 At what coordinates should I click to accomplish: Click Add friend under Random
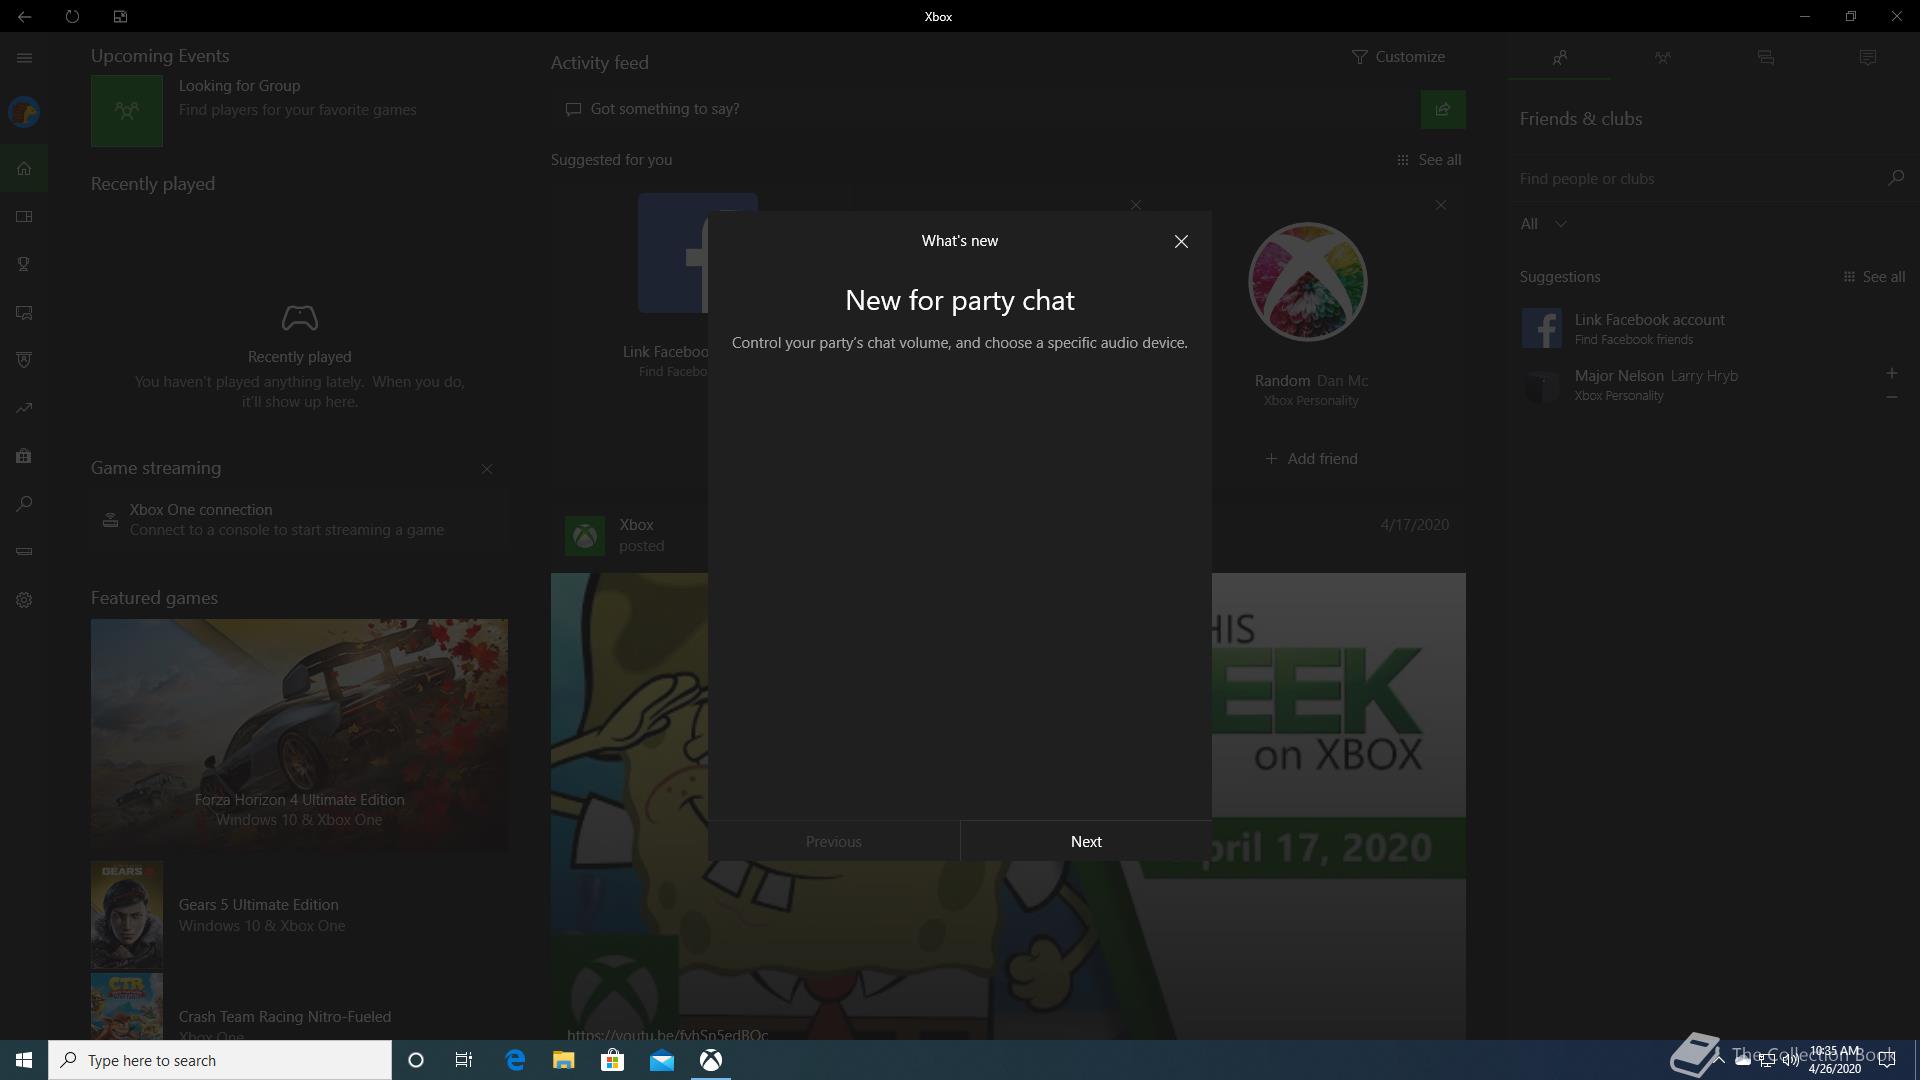coord(1311,458)
